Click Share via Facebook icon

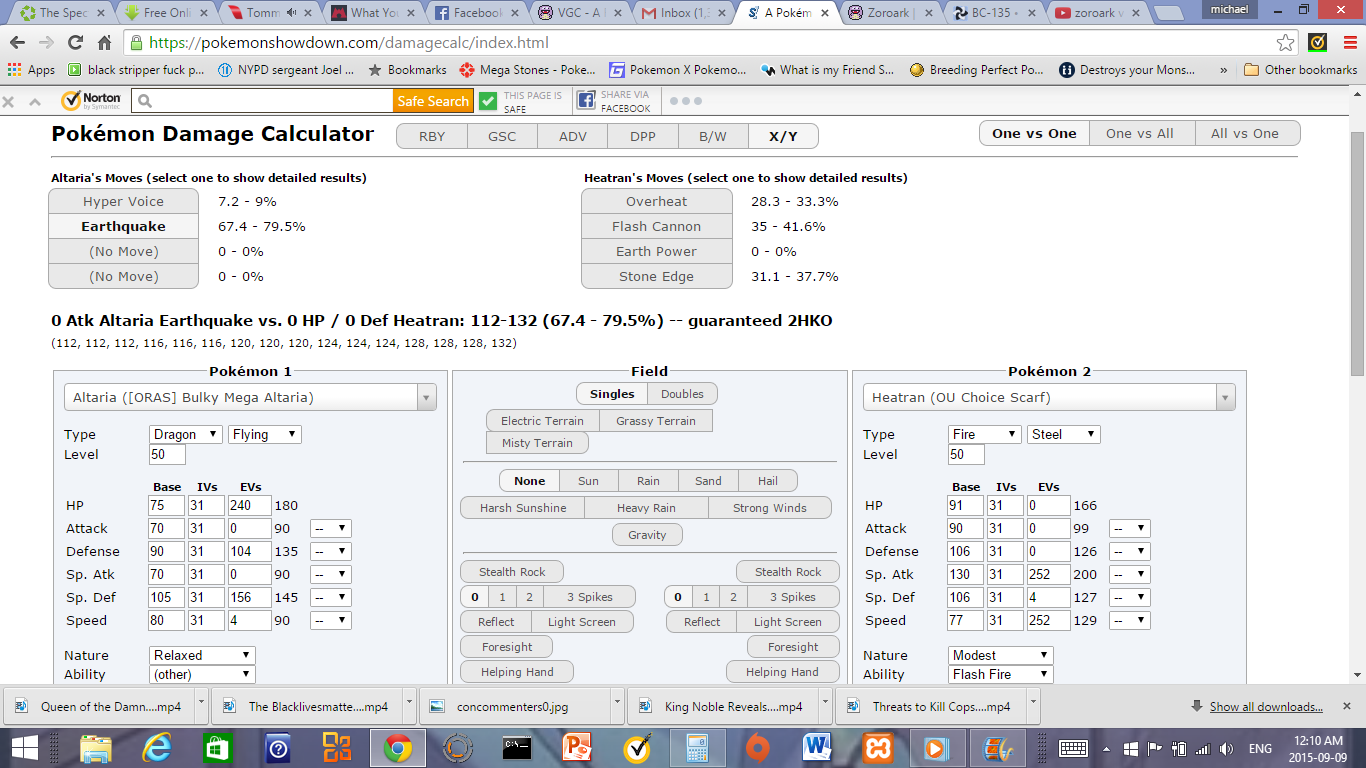click(x=586, y=101)
